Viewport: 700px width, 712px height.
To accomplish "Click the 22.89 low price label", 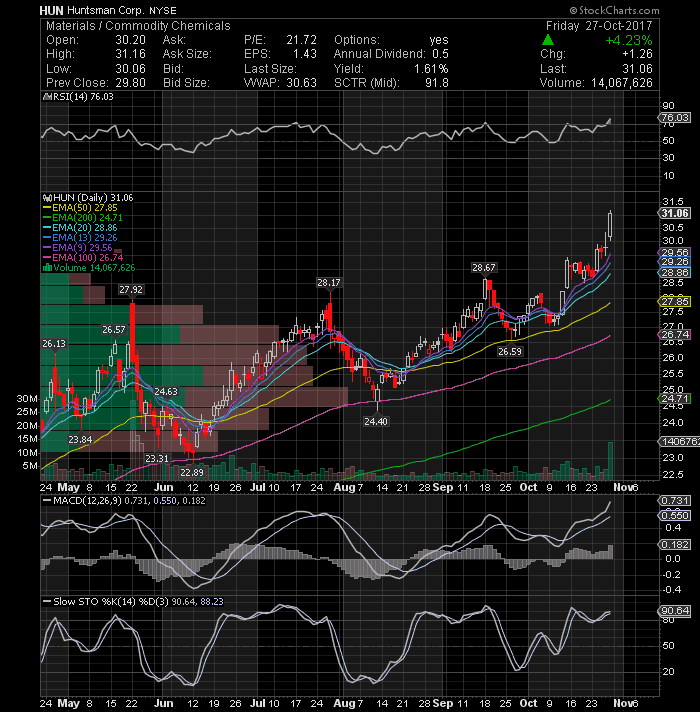I will click(x=192, y=472).
